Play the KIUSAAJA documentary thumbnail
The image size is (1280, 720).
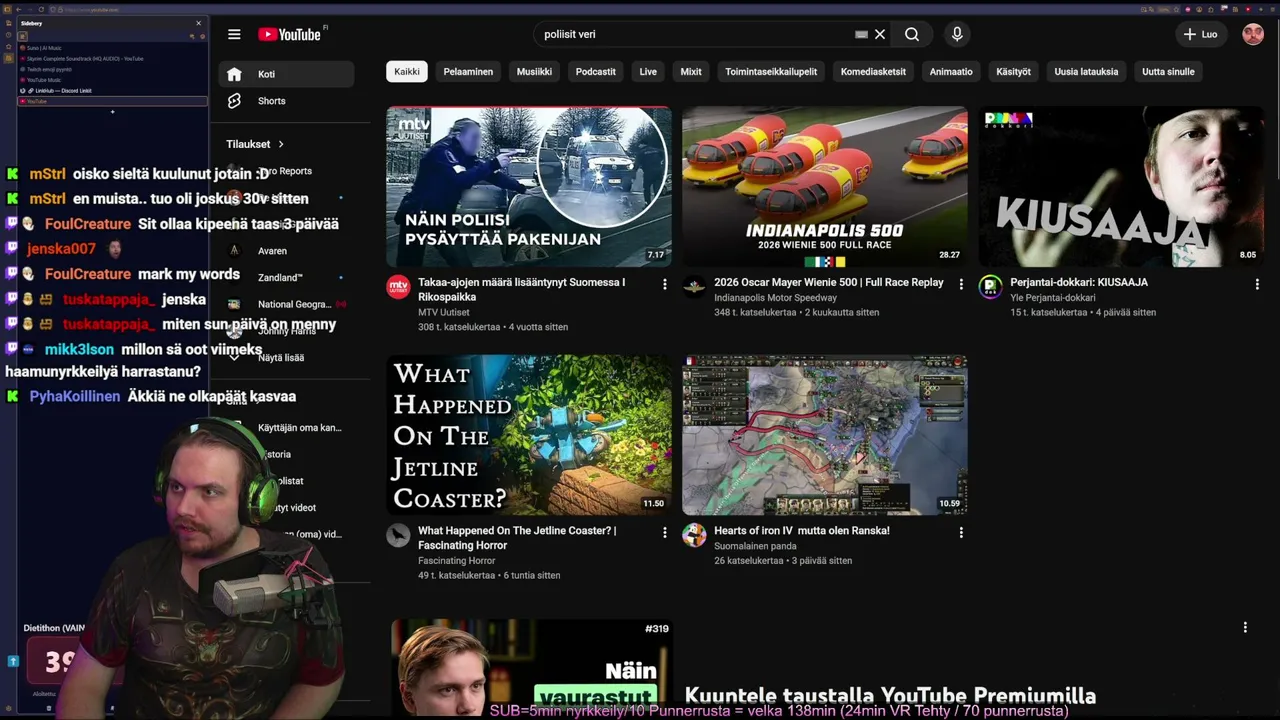pyautogui.click(x=1121, y=187)
